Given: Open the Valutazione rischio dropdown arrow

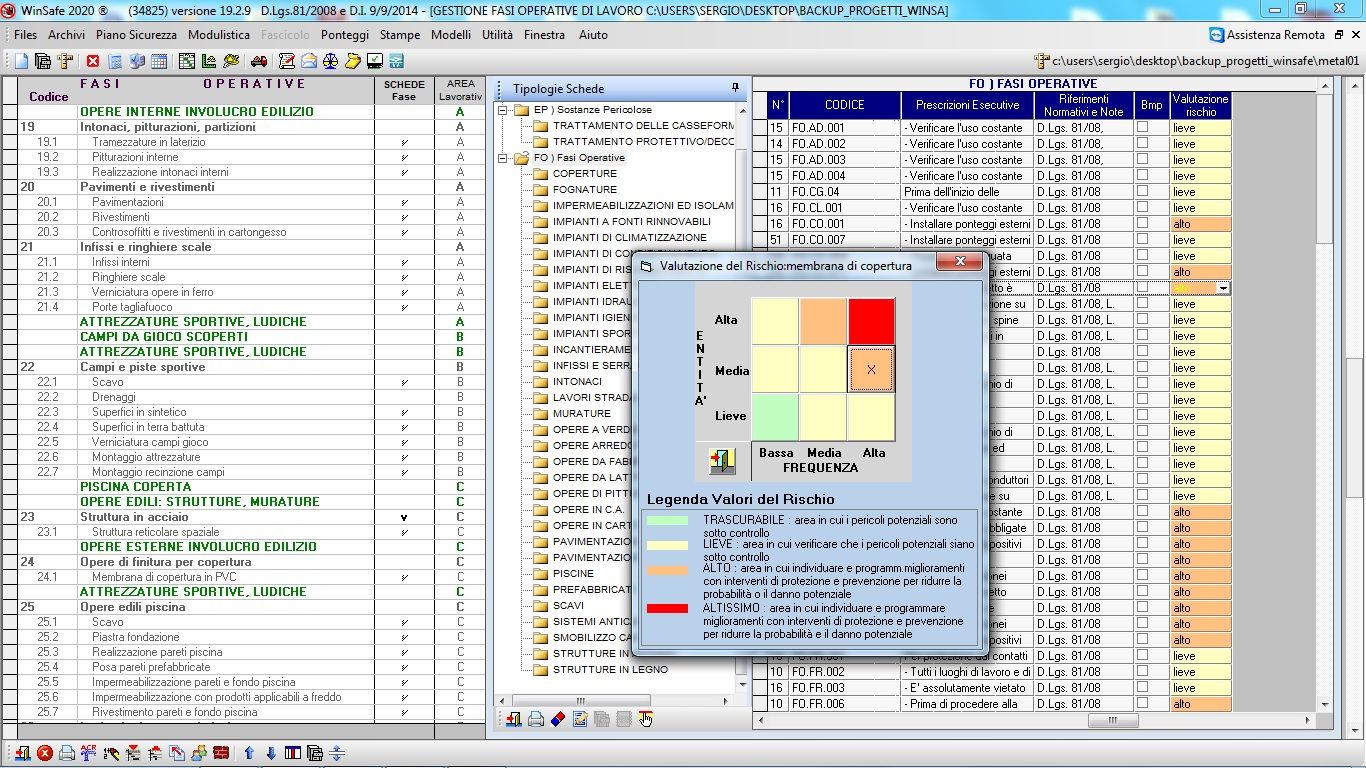Looking at the screenshot, I should click(x=1223, y=288).
